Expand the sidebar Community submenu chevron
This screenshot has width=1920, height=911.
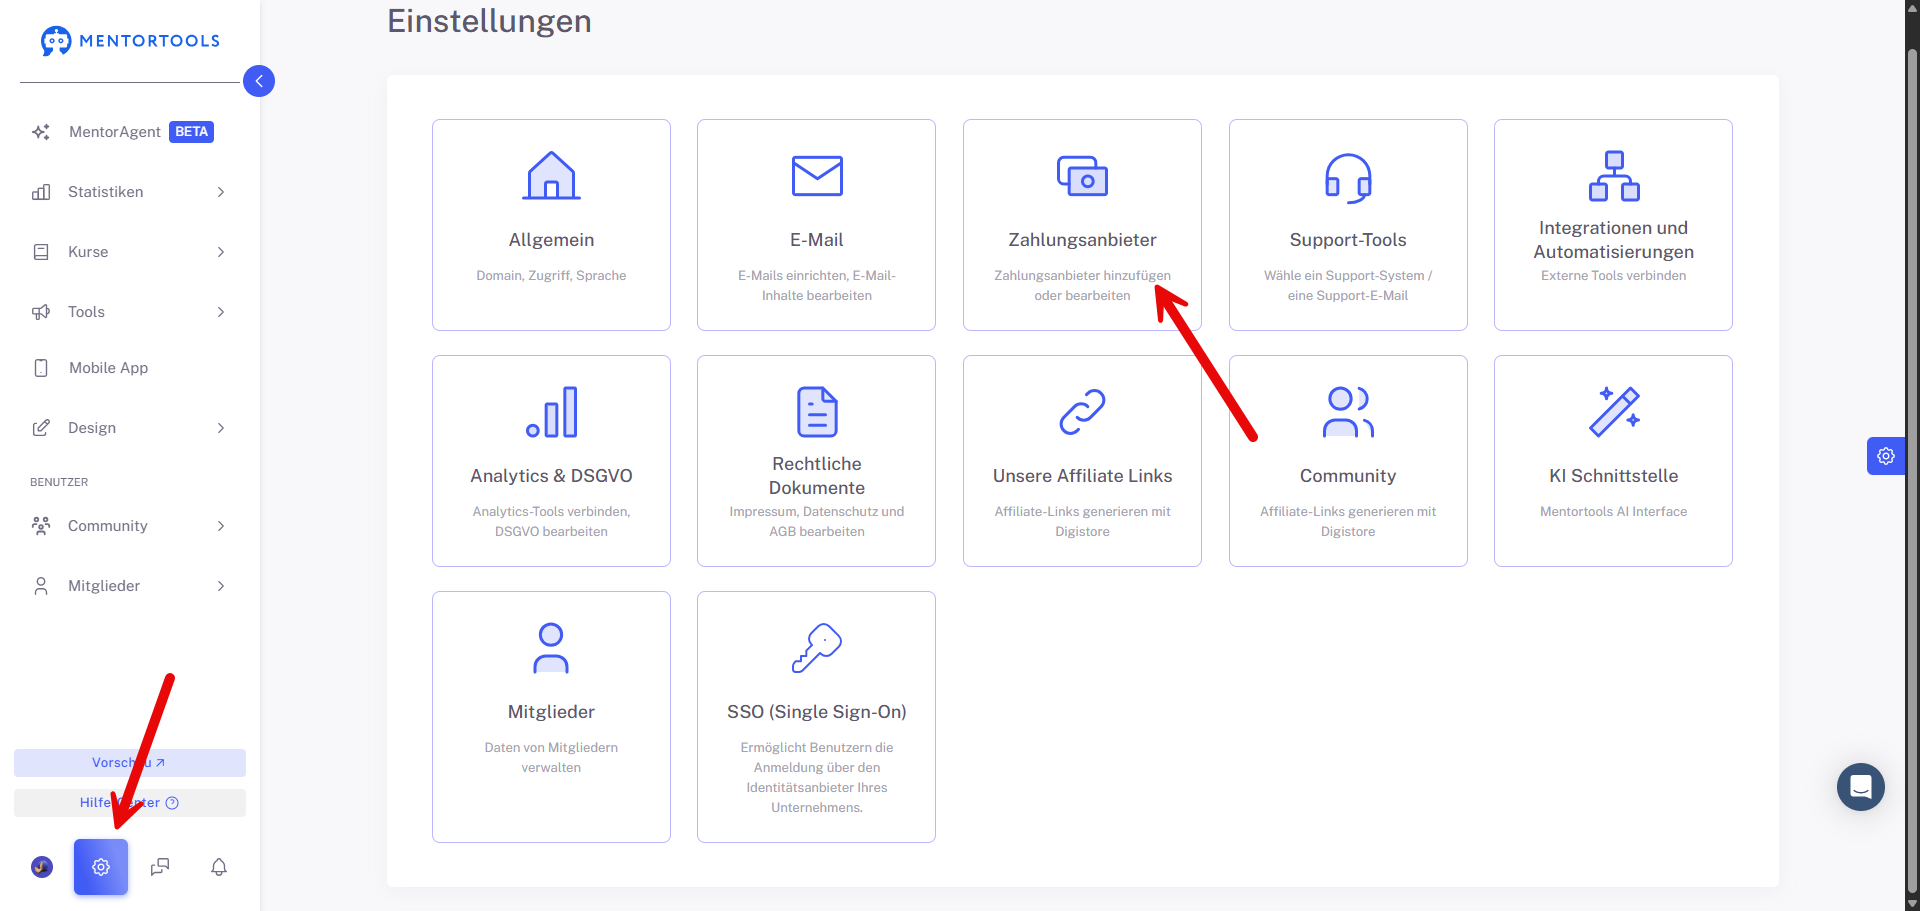221,526
